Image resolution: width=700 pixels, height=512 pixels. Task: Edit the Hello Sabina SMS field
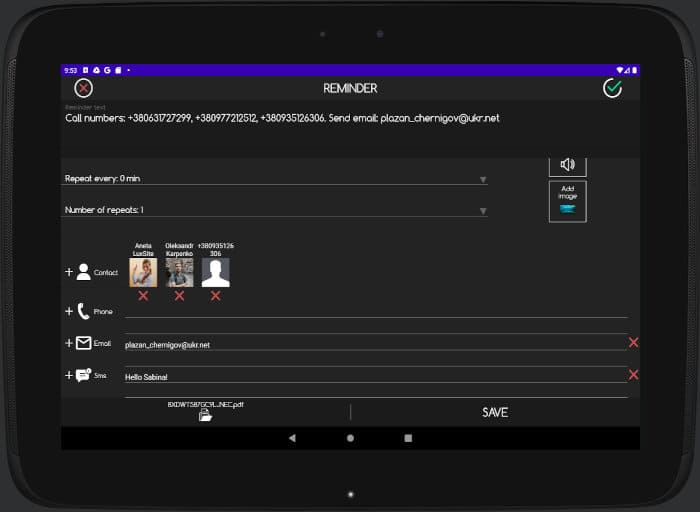tap(376, 377)
